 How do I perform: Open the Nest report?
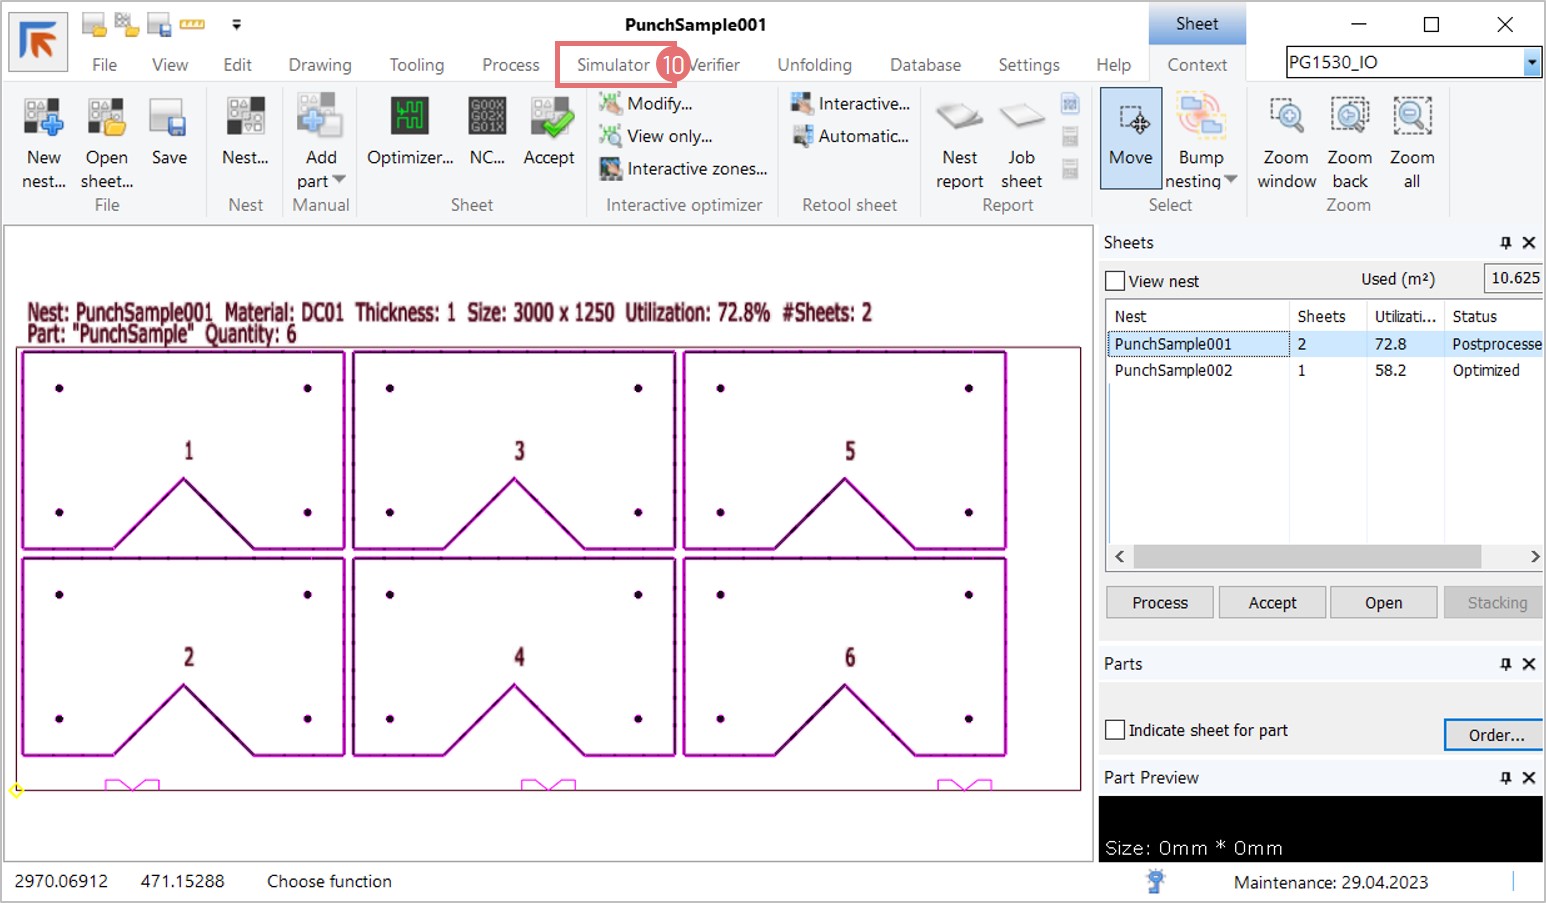point(960,119)
